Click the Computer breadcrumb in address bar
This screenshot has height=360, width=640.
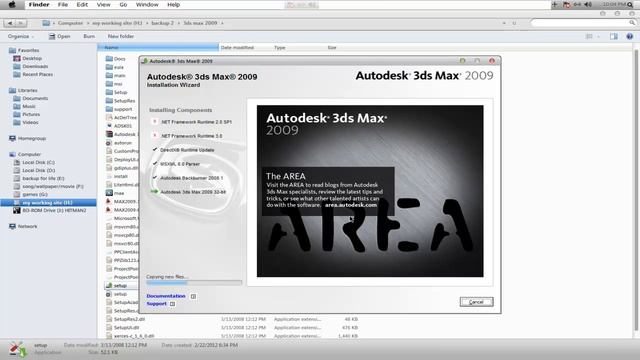[x=70, y=23]
